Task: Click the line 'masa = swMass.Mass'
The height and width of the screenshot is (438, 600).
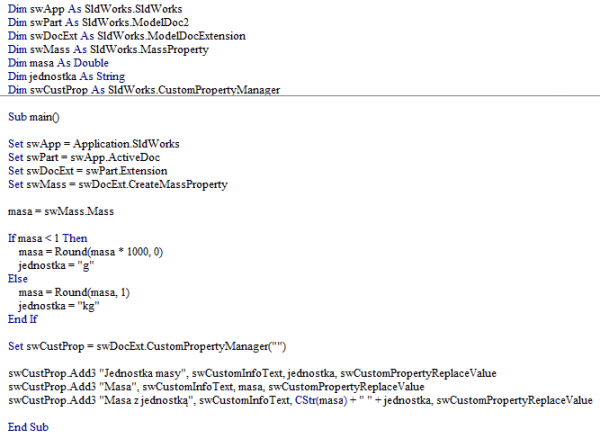Action: coord(61,211)
